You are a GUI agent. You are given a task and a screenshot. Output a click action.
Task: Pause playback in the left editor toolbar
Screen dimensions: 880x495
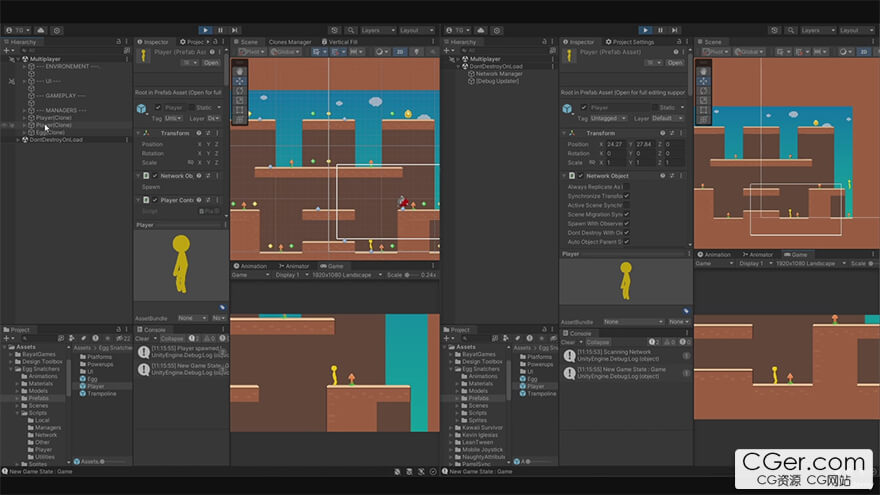pyautogui.click(x=221, y=30)
